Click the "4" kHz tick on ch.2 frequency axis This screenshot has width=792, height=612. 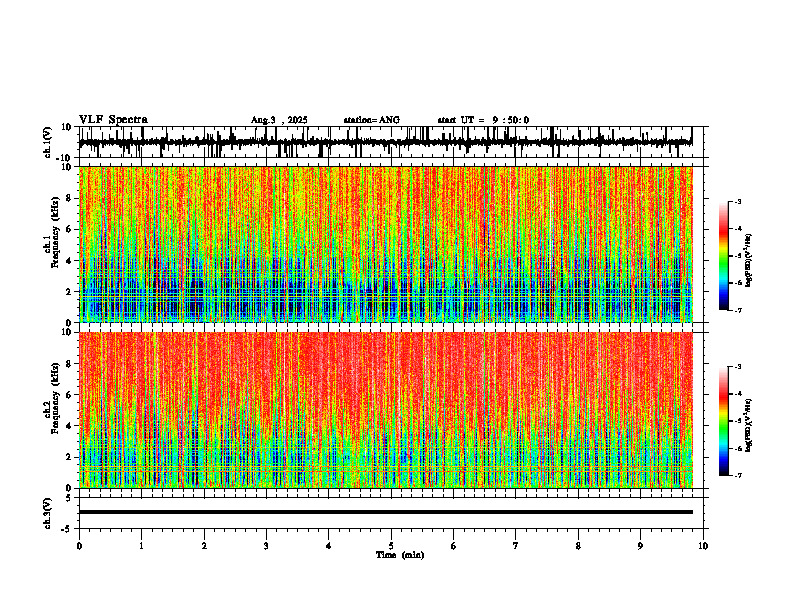point(69,426)
